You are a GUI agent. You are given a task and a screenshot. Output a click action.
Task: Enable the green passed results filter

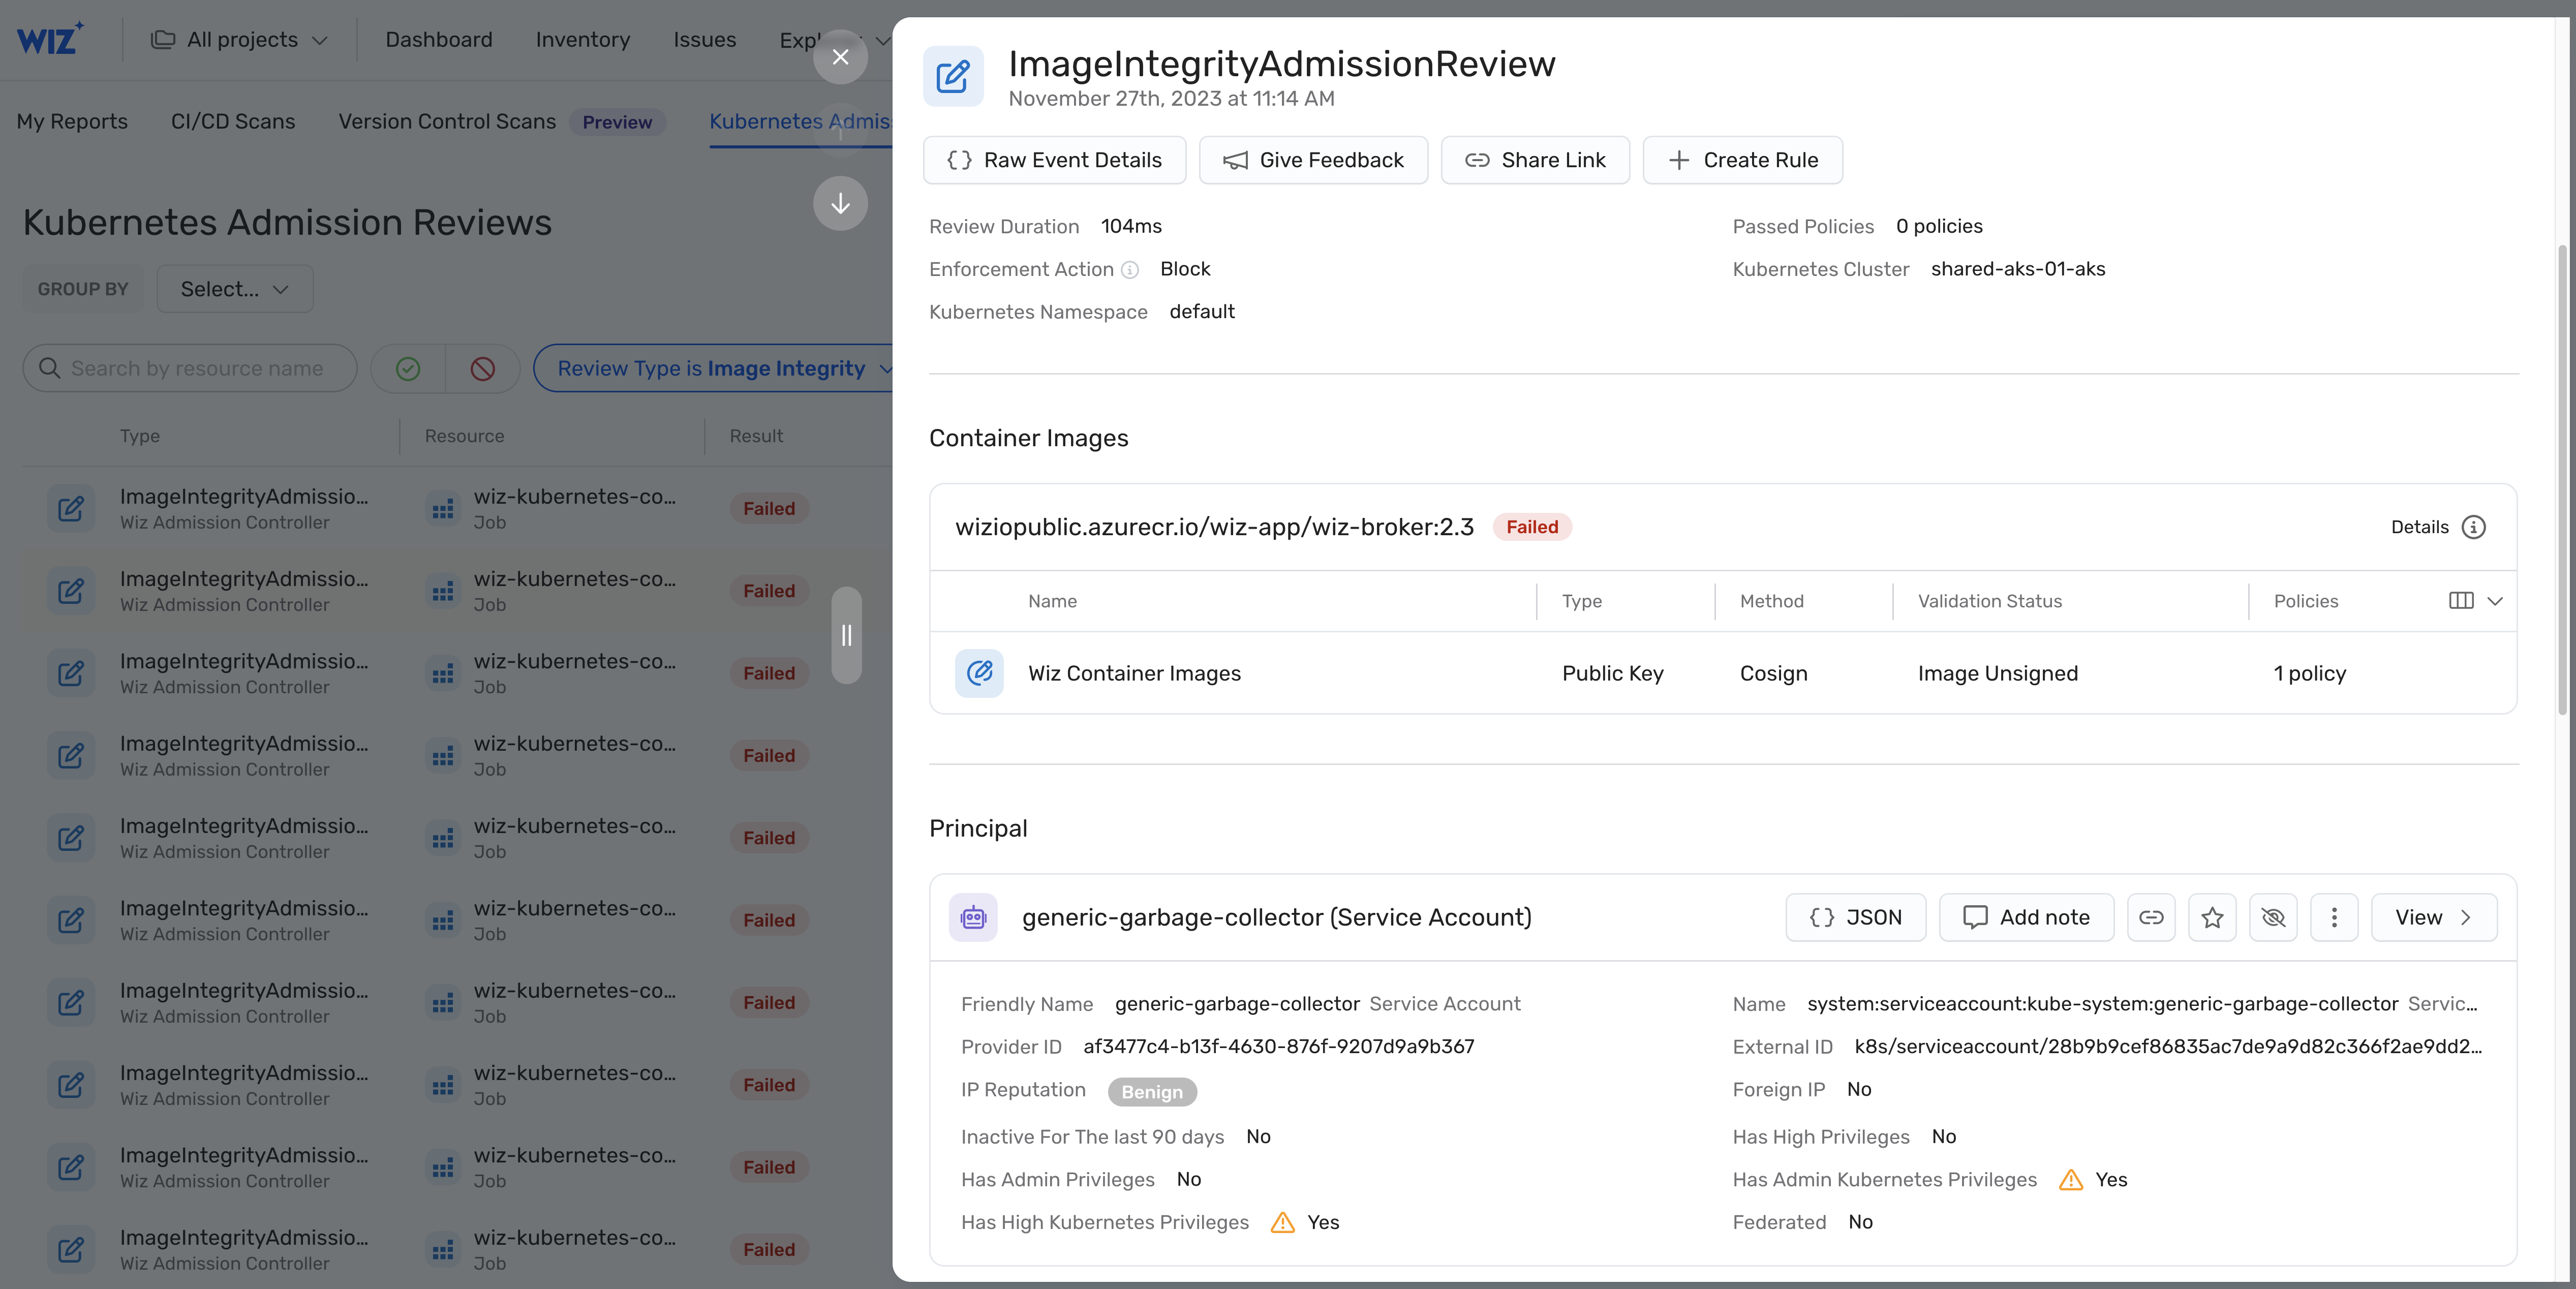pos(408,368)
